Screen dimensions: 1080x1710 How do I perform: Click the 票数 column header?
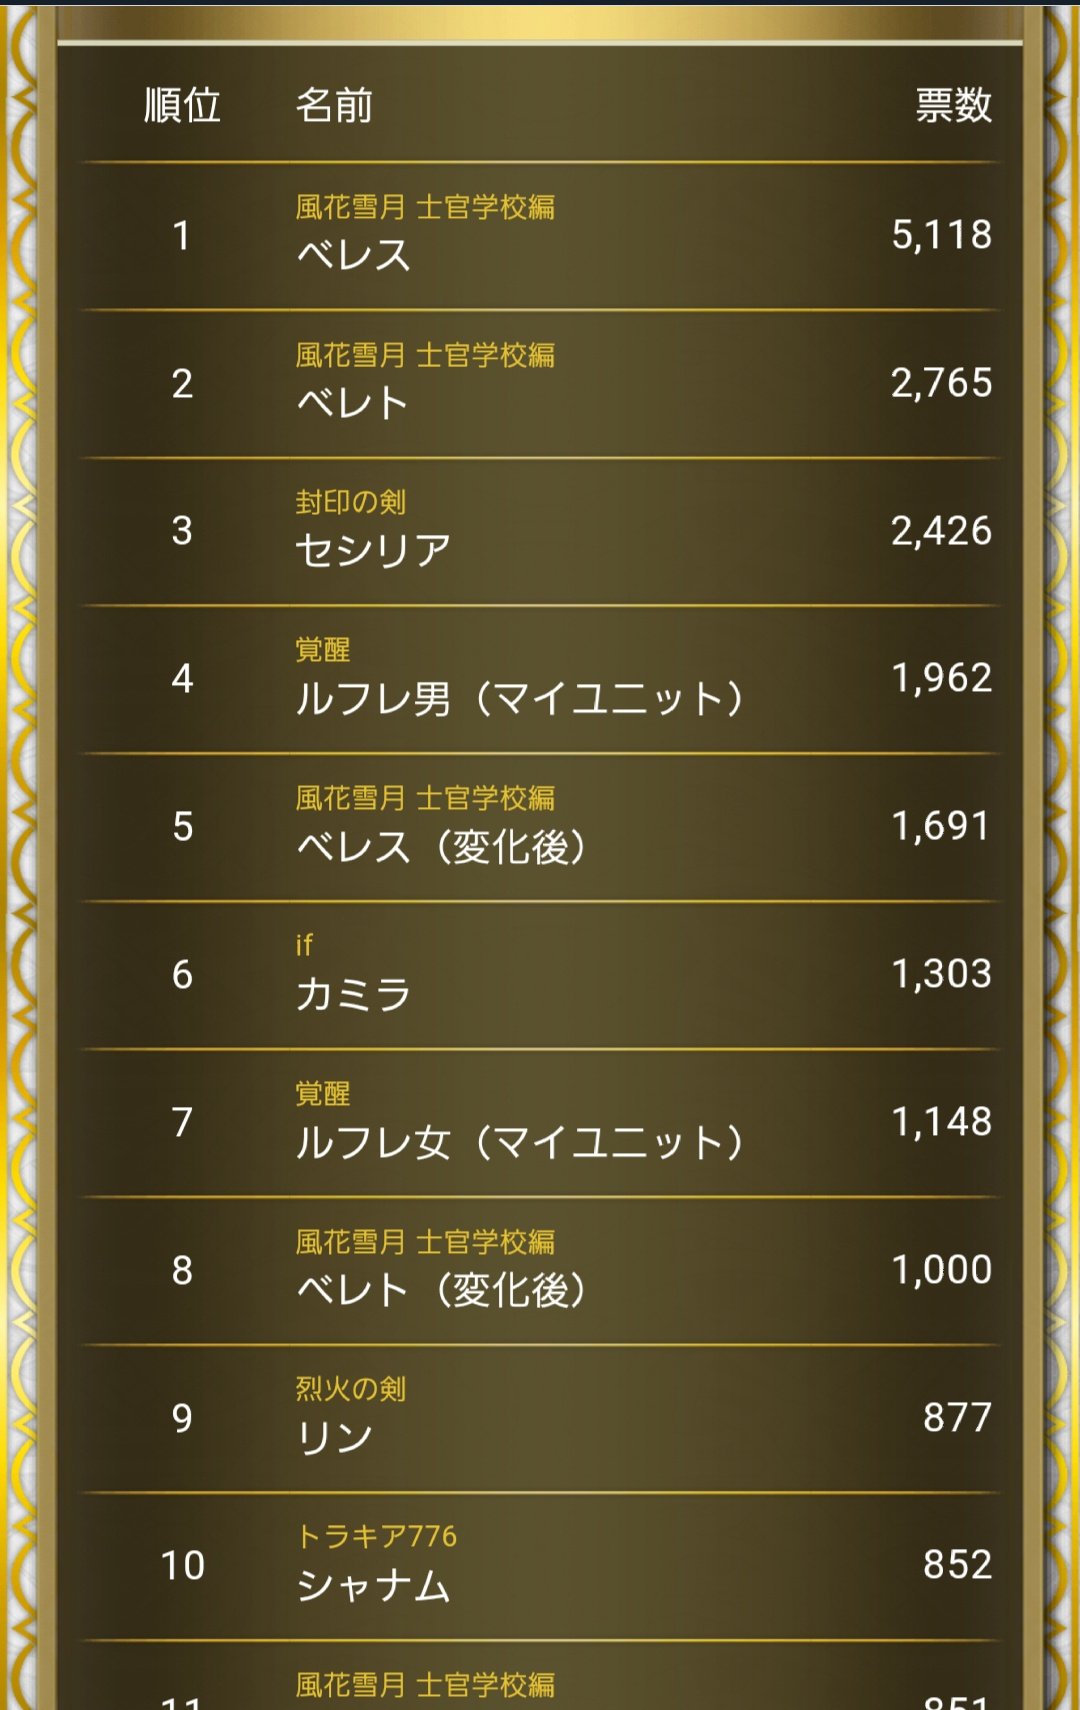coord(953,105)
